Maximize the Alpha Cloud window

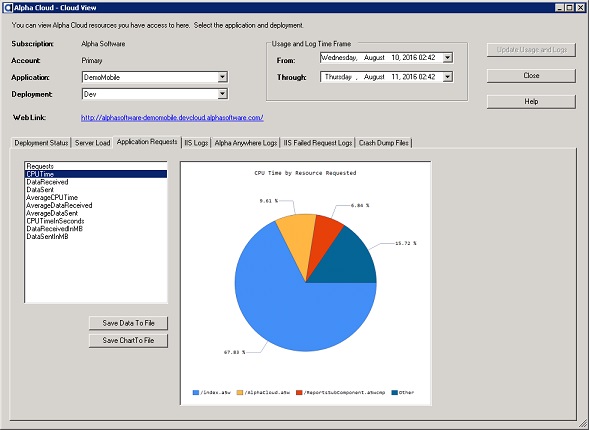coord(569,8)
